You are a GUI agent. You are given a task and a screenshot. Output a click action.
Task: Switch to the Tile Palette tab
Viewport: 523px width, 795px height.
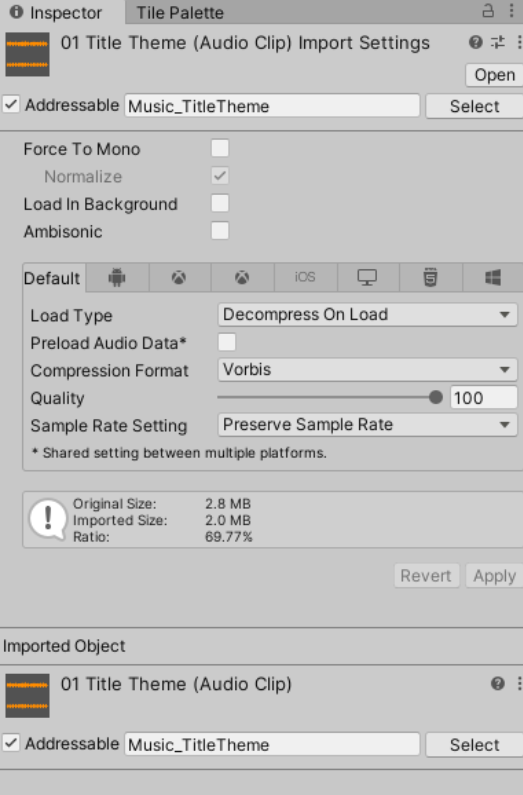tap(180, 13)
